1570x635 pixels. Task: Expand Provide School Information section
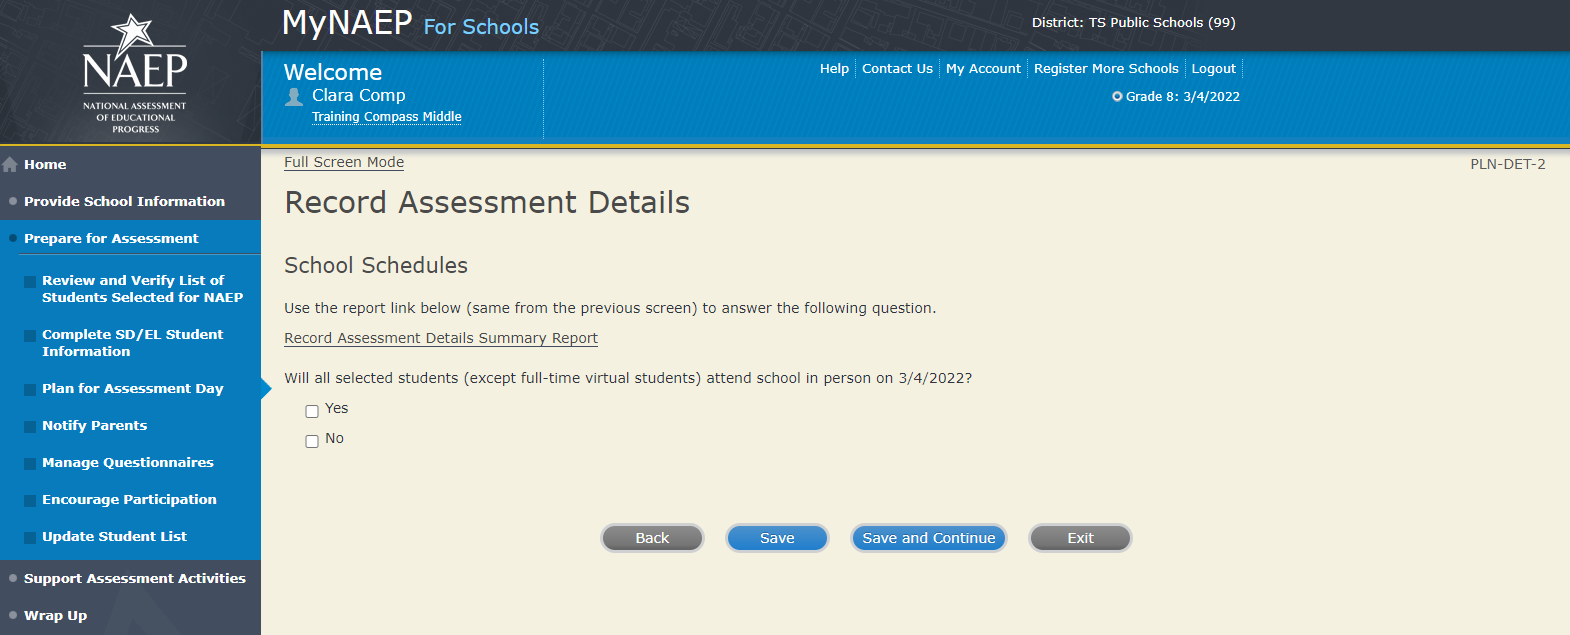coord(124,201)
